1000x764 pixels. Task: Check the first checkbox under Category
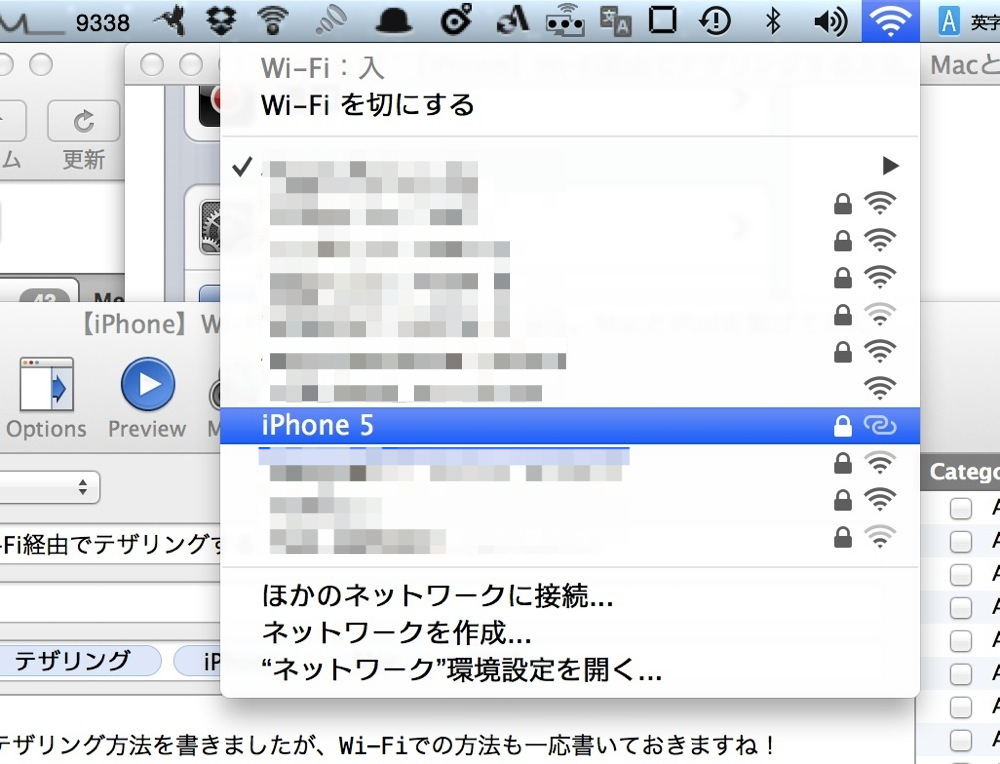point(960,508)
